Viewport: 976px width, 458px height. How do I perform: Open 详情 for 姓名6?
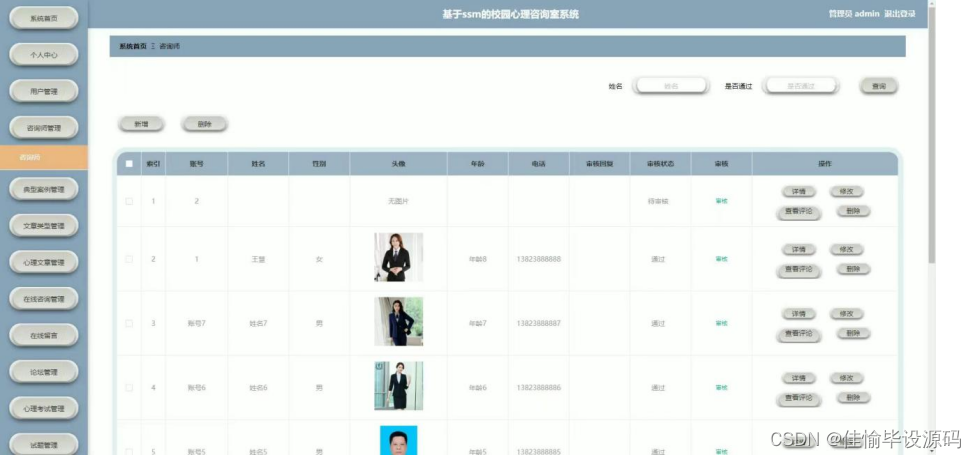point(799,378)
